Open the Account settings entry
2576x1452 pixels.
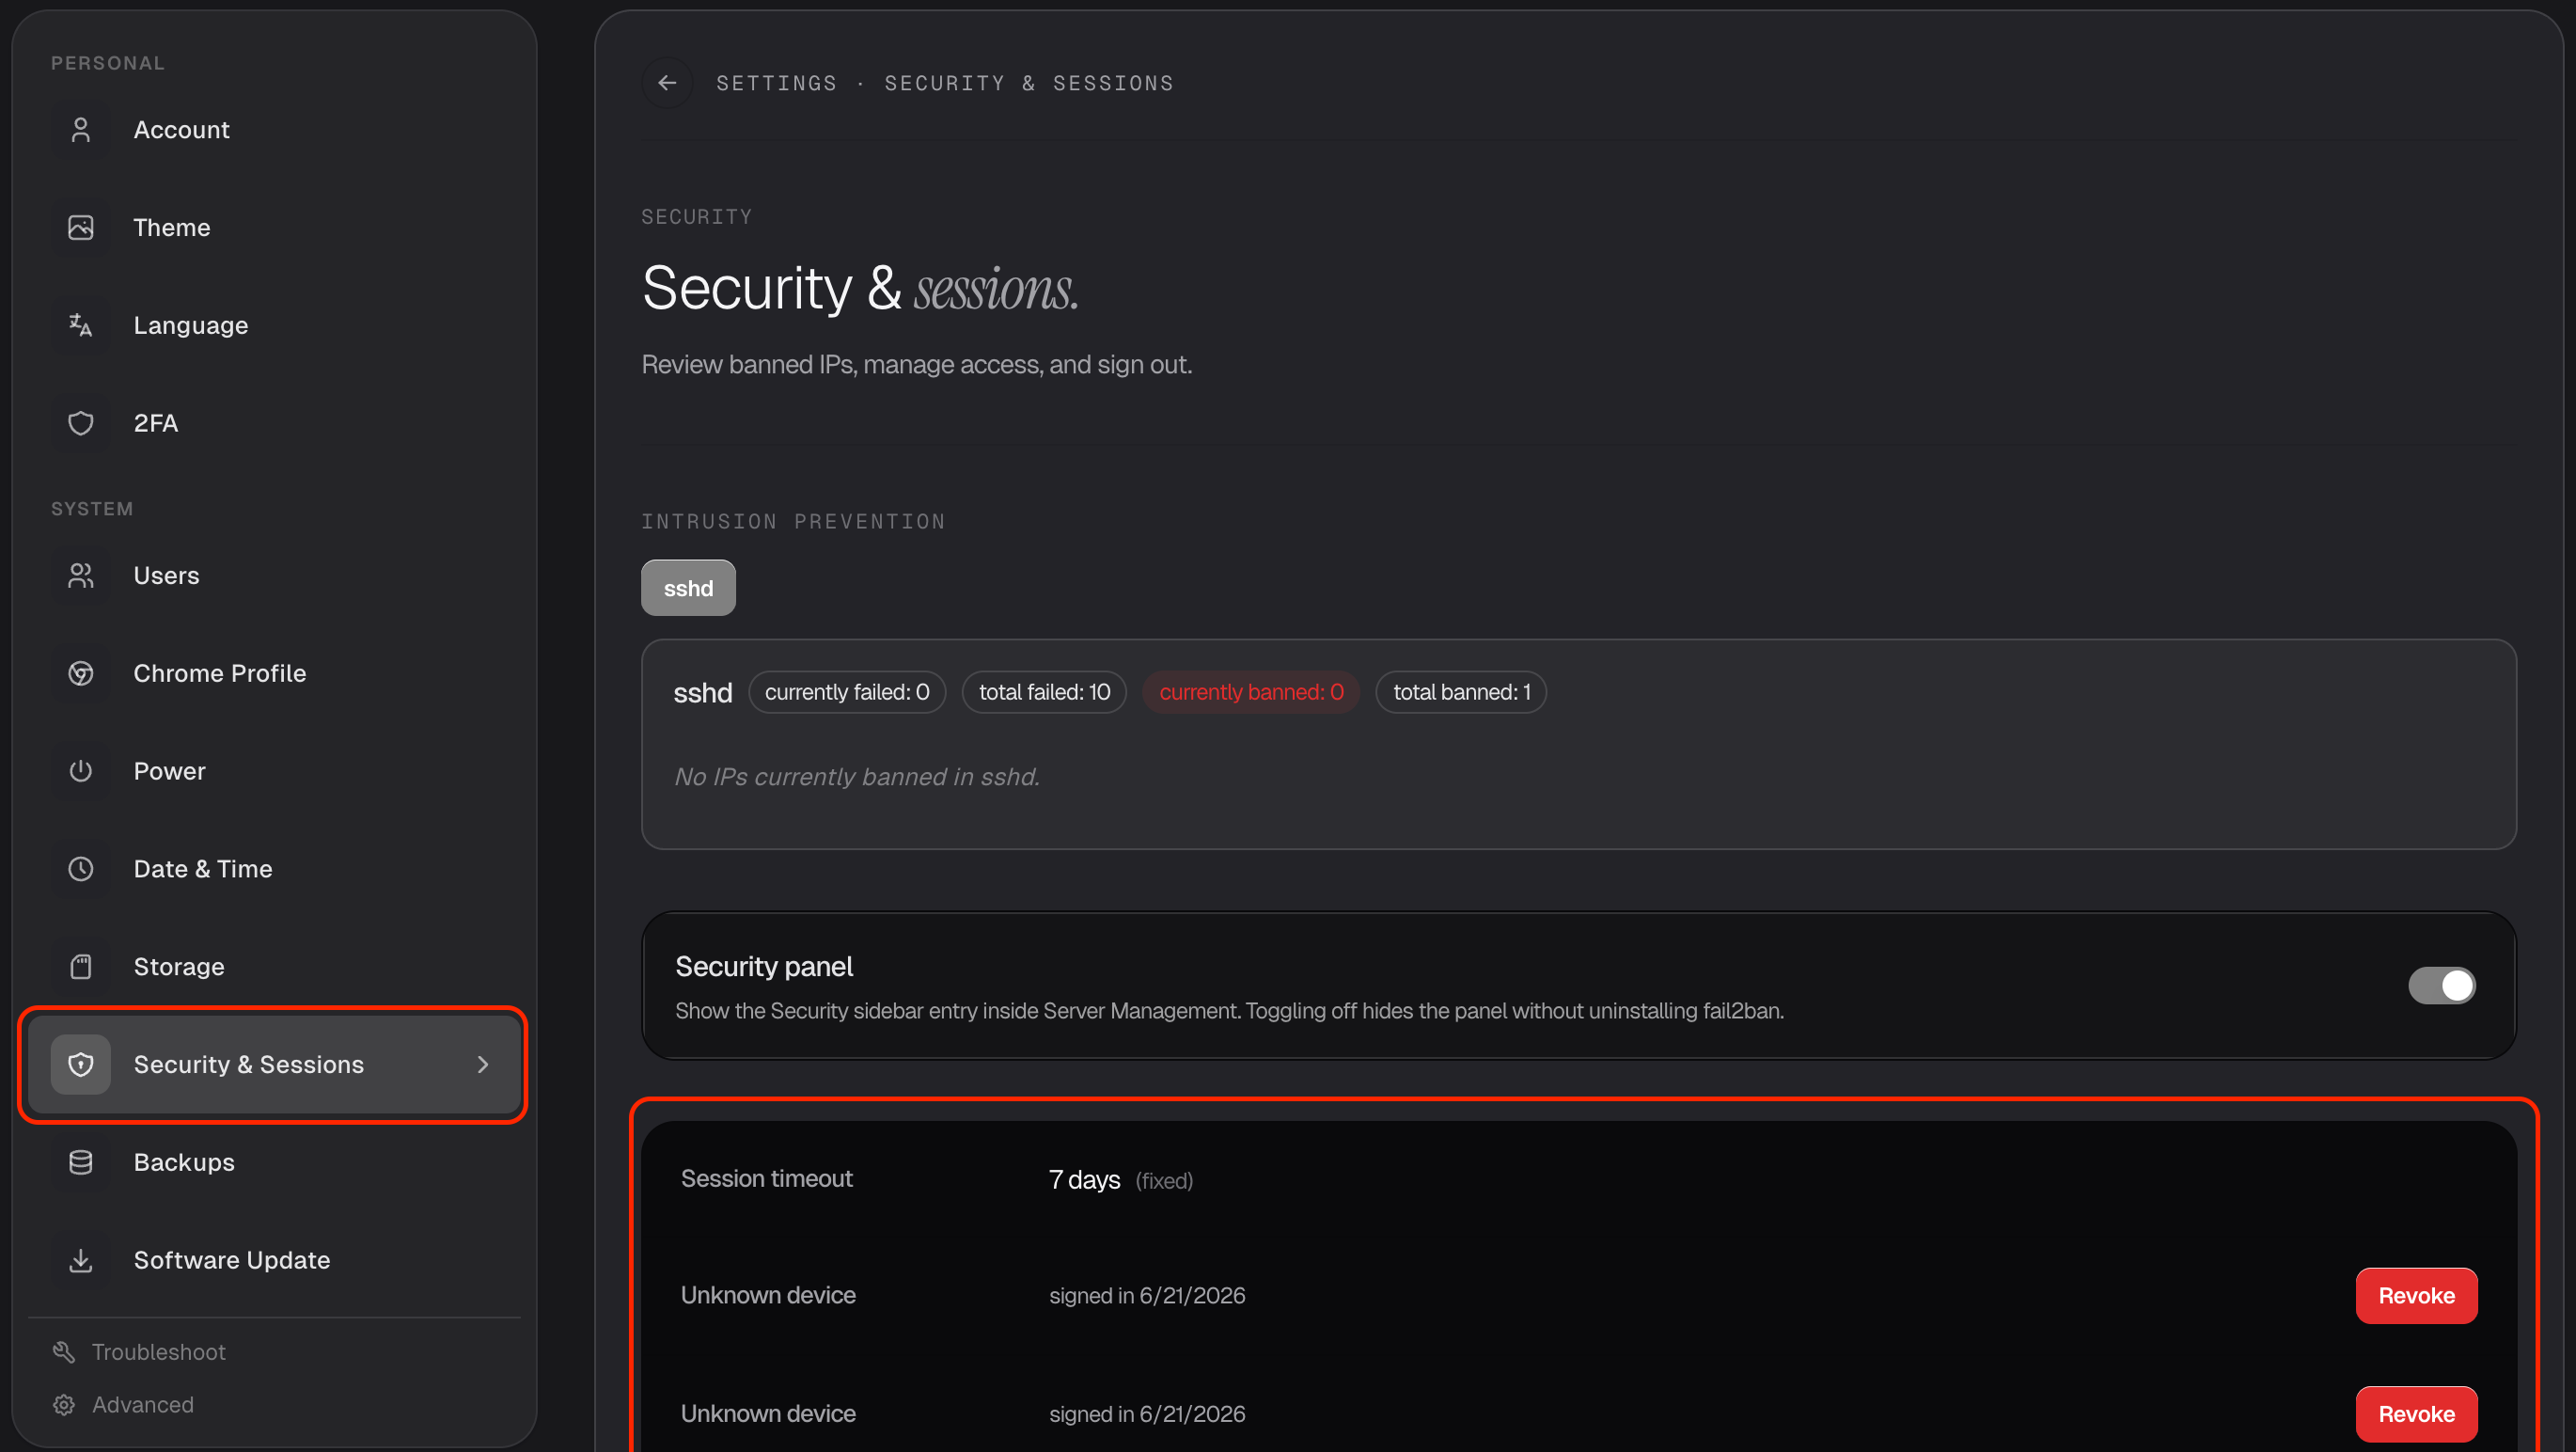[274, 130]
